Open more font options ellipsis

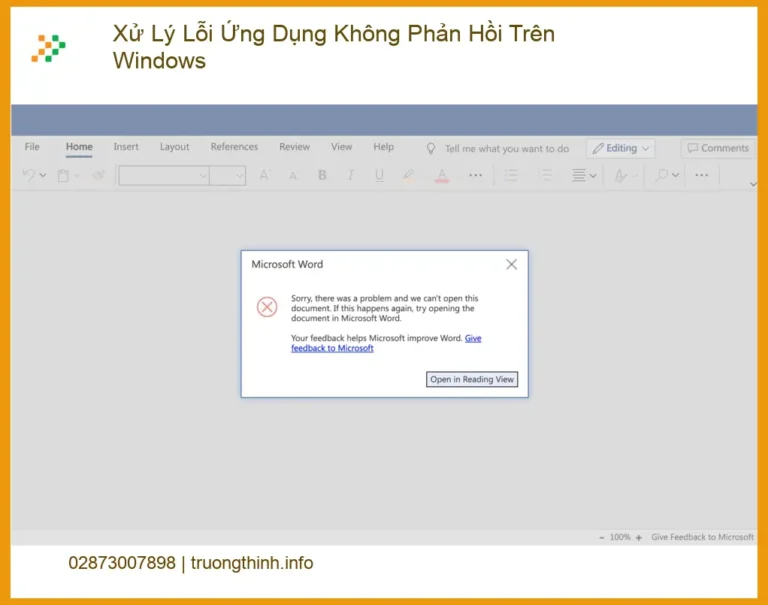point(476,175)
